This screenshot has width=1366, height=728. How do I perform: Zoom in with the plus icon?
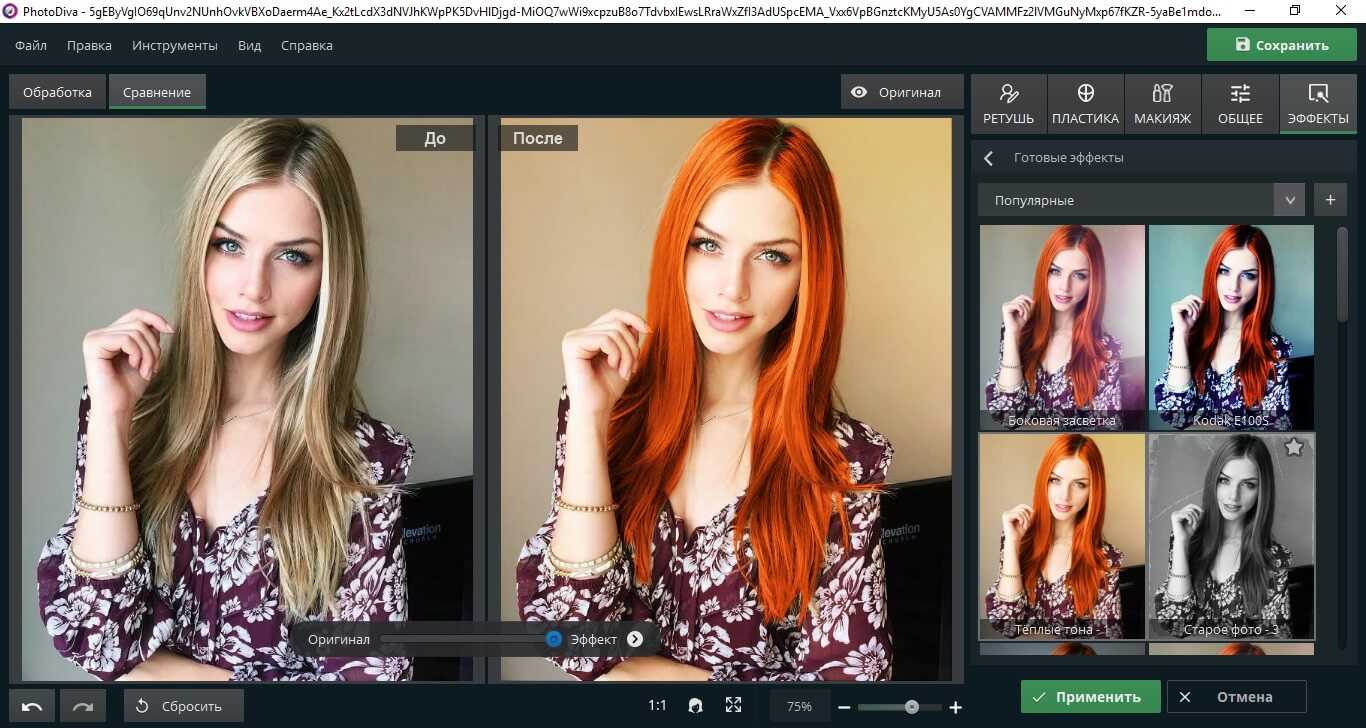[x=955, y=707]
